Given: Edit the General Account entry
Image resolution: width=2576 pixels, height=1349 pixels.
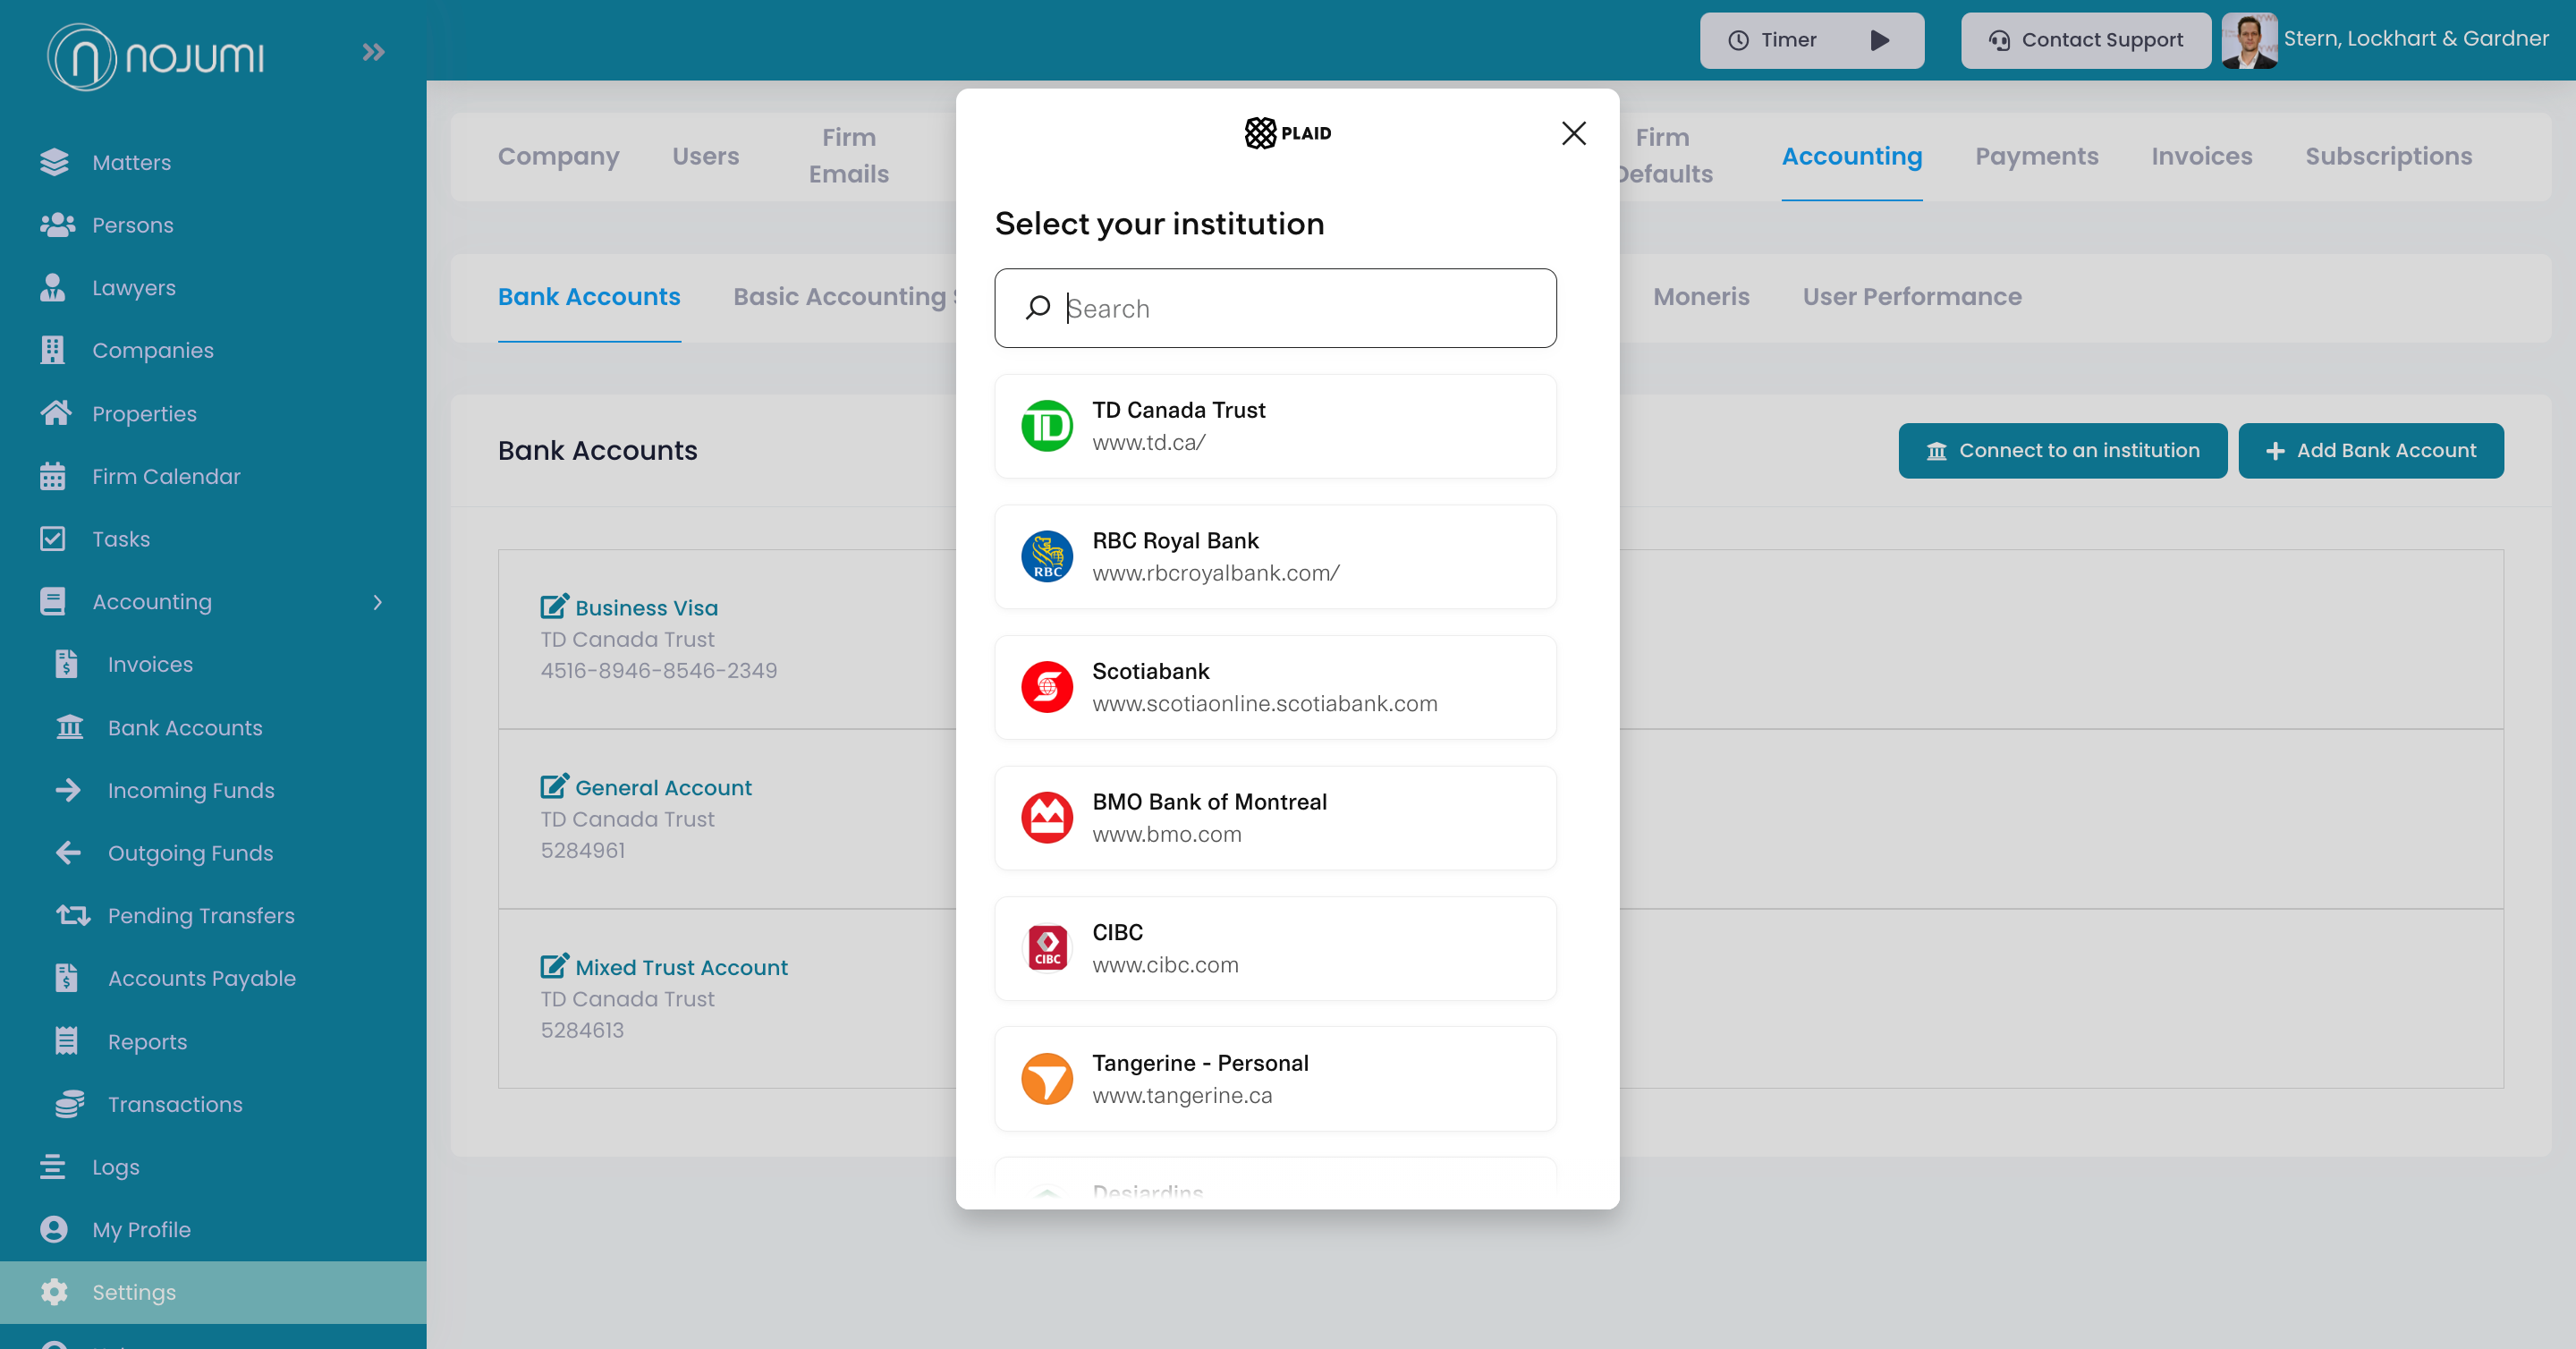Looking at the screenshot, I should (555, 786).
